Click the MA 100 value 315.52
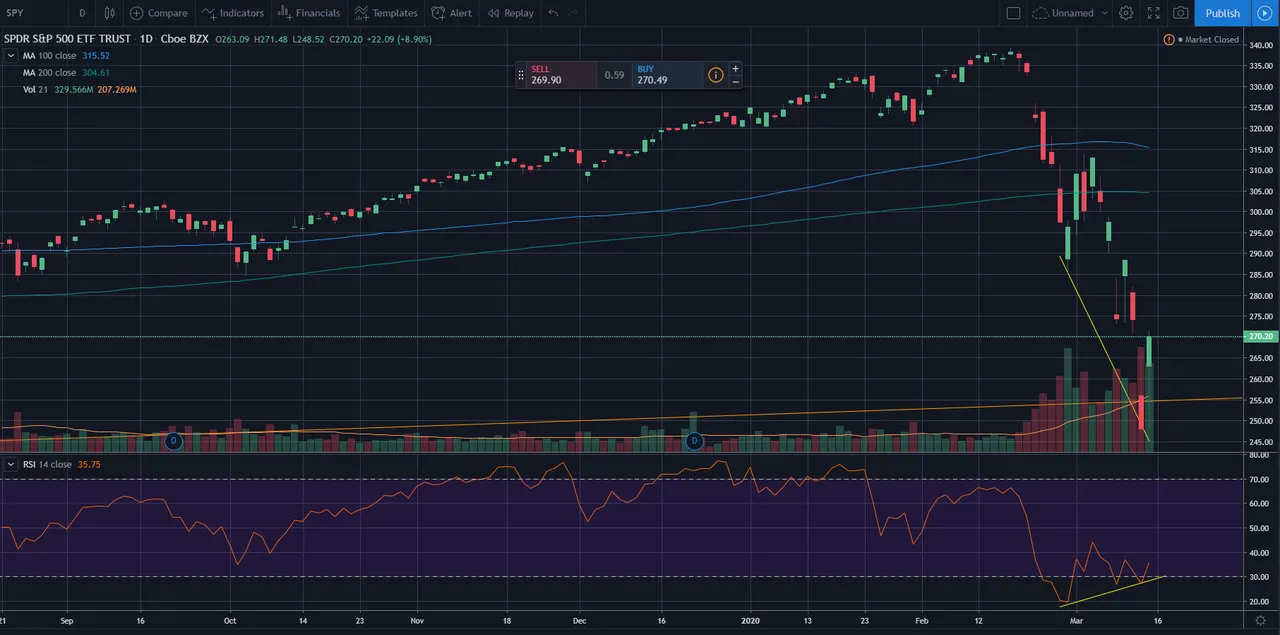This screenshot has height=635, width=1280. click(97, 56)
